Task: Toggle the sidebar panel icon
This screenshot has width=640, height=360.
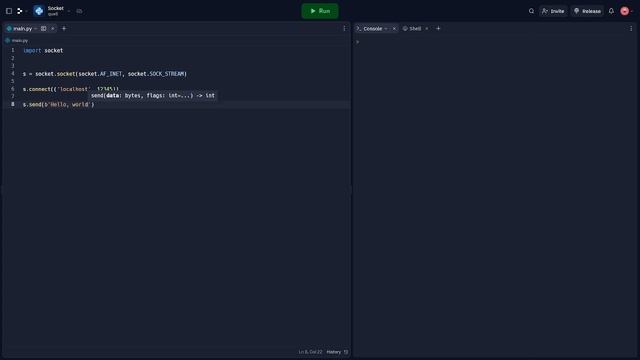Action: coord(9,11)
